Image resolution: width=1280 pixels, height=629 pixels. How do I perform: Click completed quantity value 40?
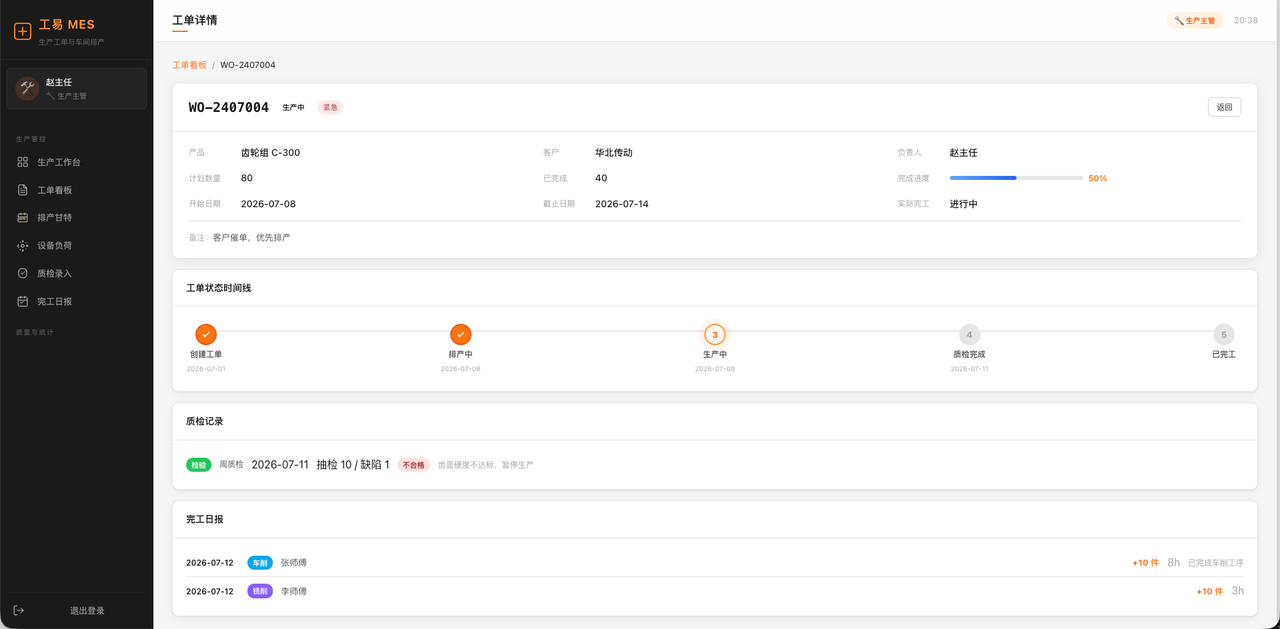[x=601, y=178]
